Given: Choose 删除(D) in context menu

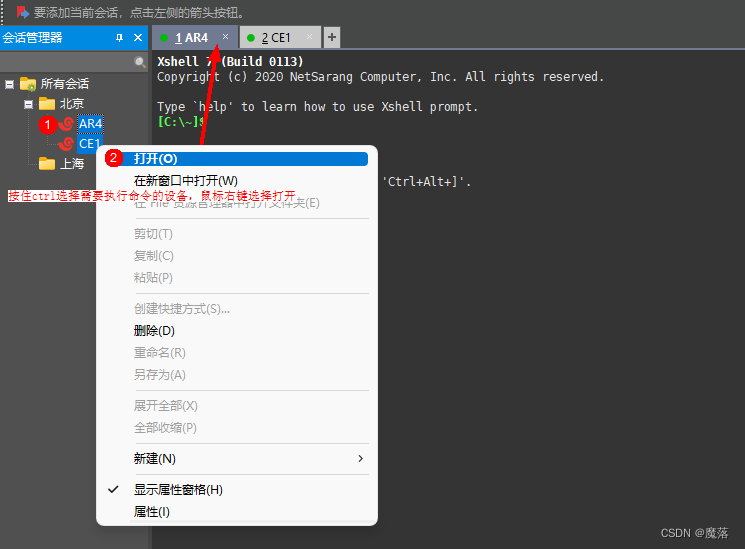Looking at the screenshot, I should pyautogui.click(x=154, y=331).
